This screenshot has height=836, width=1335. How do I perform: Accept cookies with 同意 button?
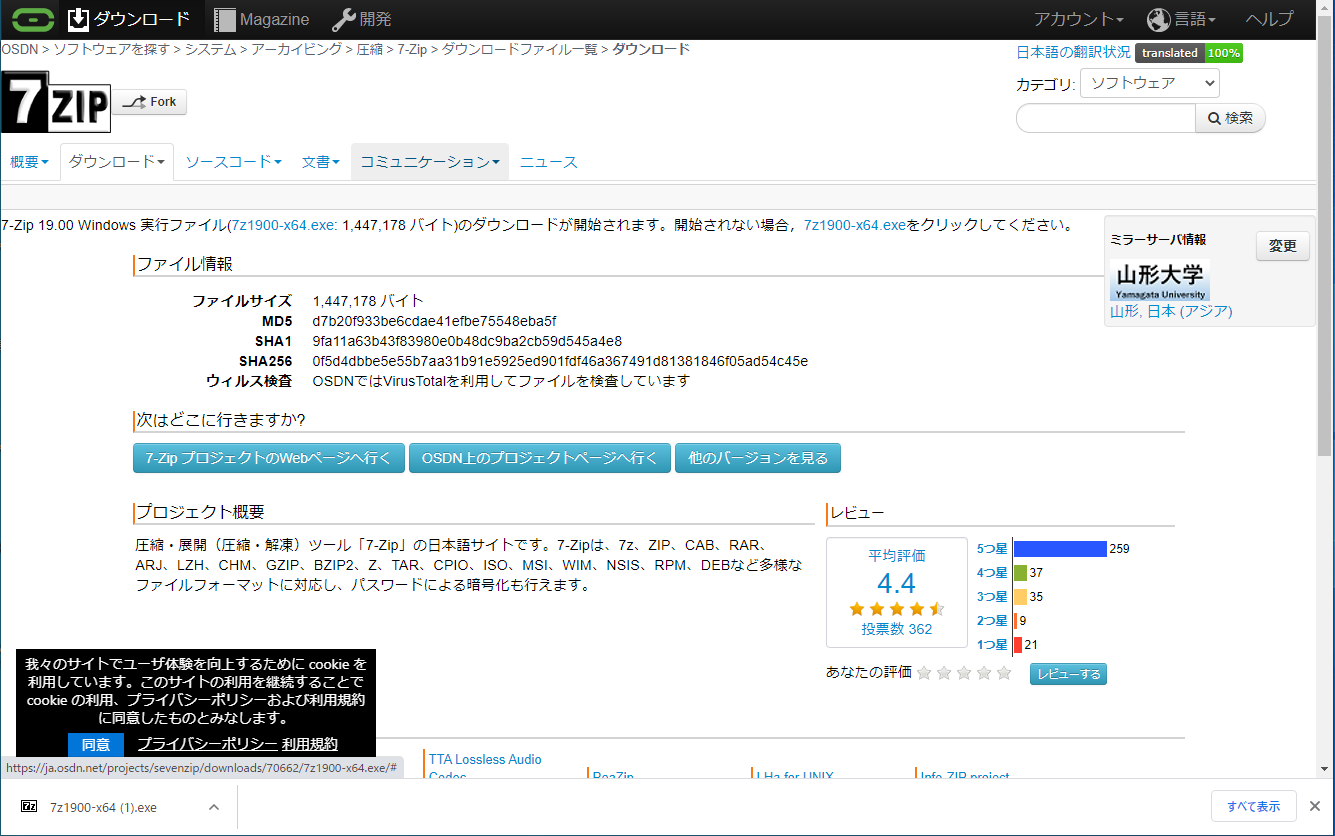point(96,744)
